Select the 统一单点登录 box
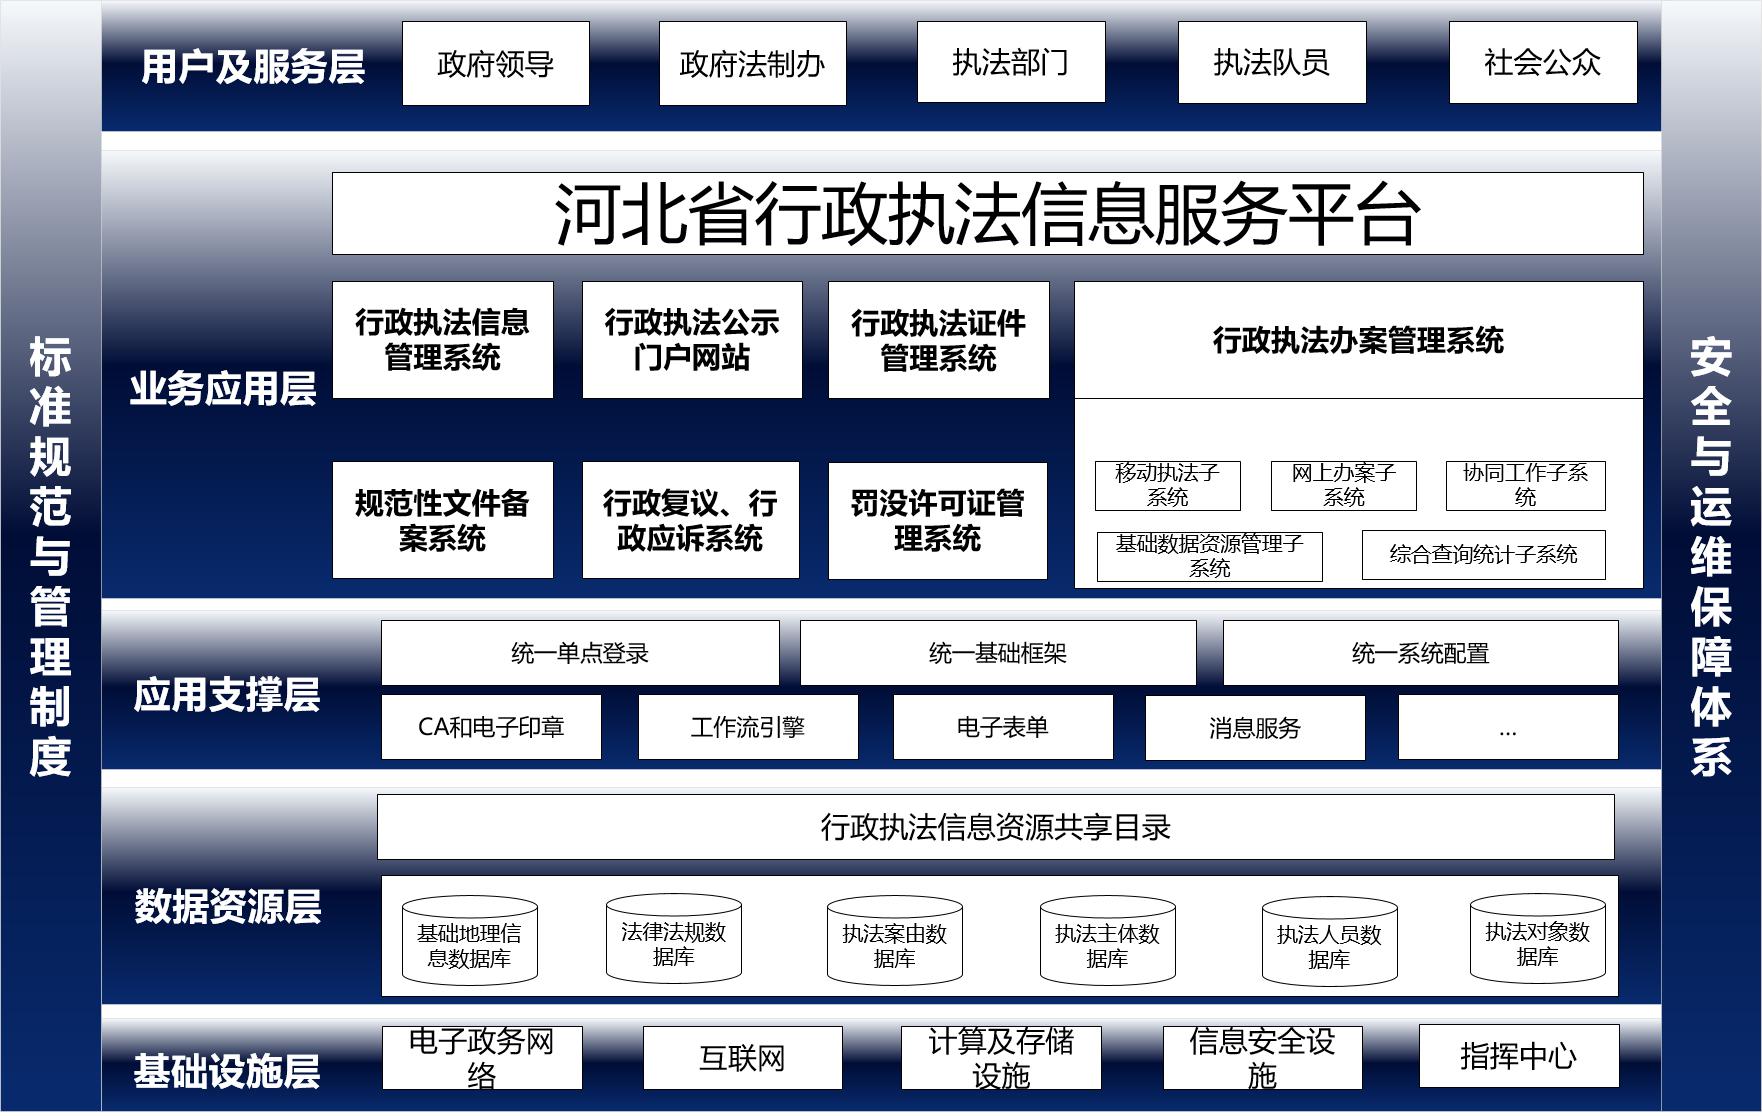Viewport: 1762px width, 1116px height. tap(579, 653)
